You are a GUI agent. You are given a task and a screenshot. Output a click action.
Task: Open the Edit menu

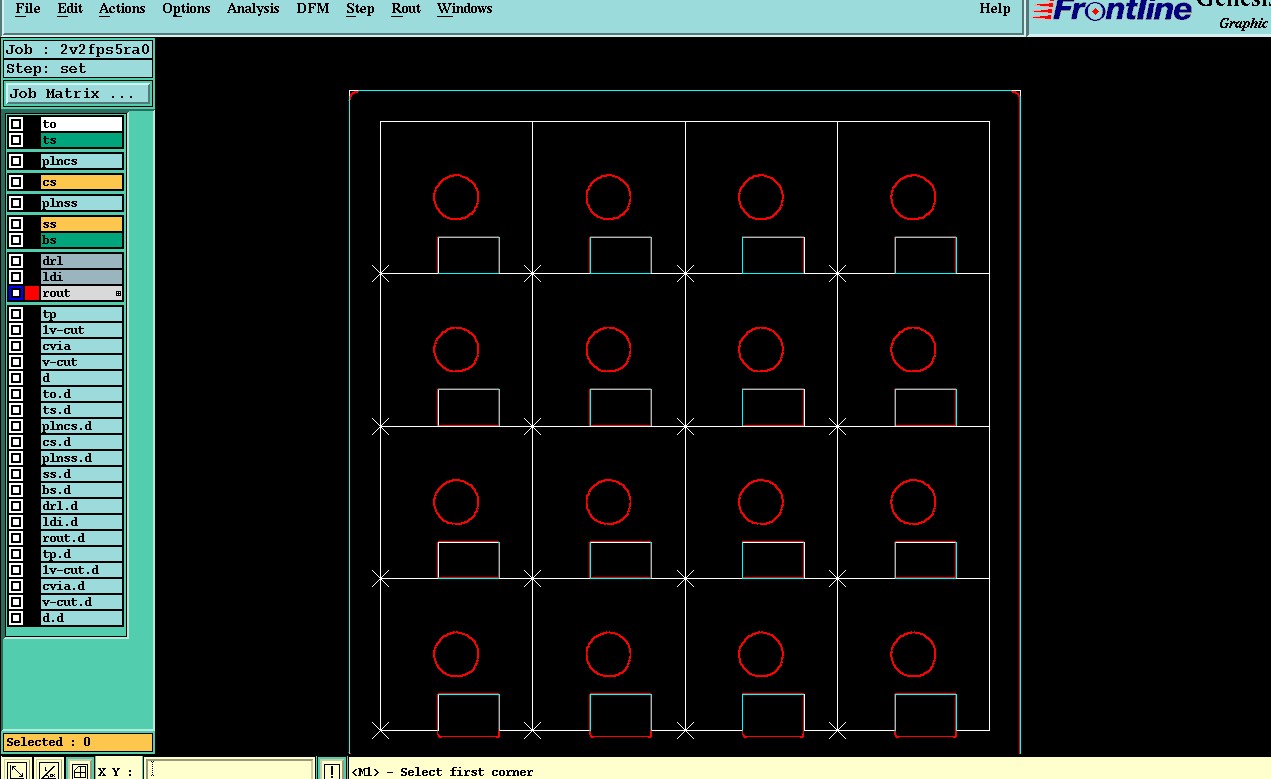(70, 9)
